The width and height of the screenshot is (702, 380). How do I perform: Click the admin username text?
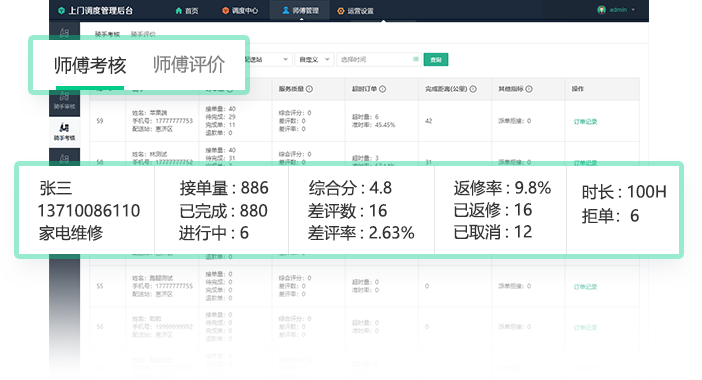618,10
